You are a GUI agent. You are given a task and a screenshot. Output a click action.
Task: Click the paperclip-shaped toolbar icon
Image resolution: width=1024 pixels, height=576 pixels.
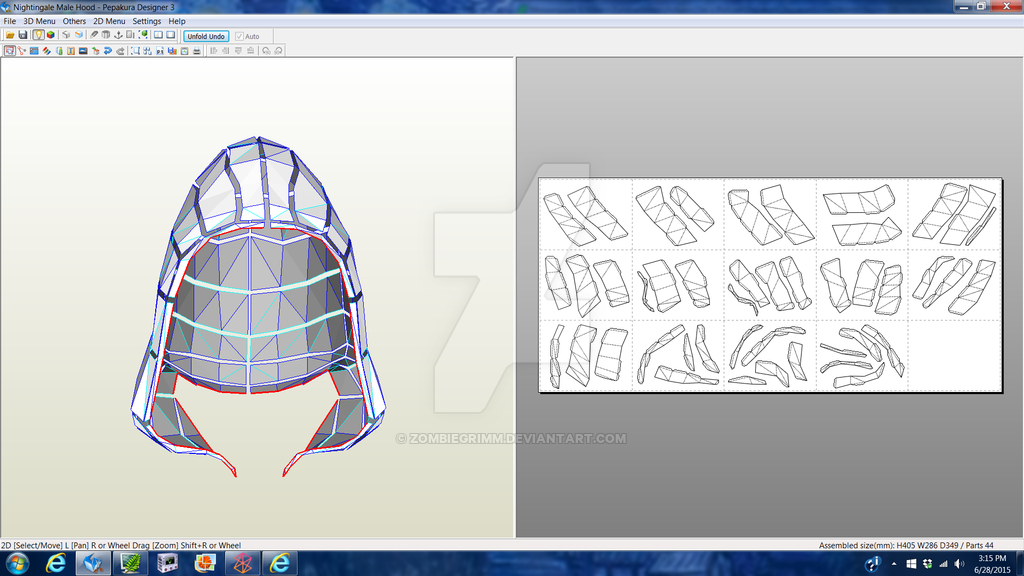pos(93,35)
